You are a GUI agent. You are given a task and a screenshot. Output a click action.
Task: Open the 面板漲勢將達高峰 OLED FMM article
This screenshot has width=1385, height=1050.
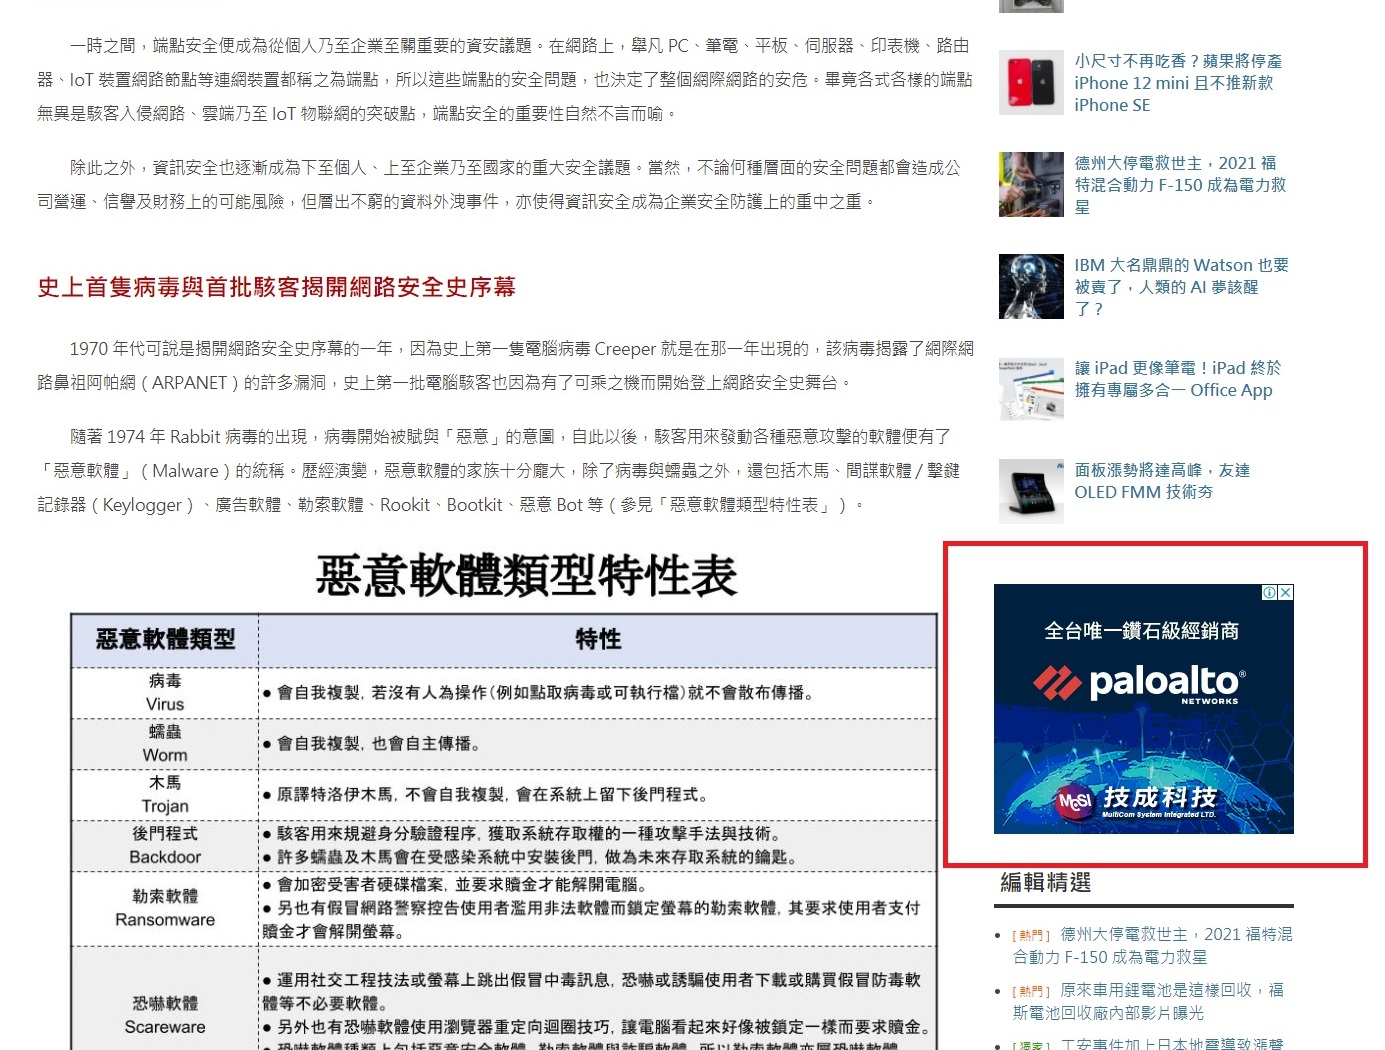(x=1161, y=481)
